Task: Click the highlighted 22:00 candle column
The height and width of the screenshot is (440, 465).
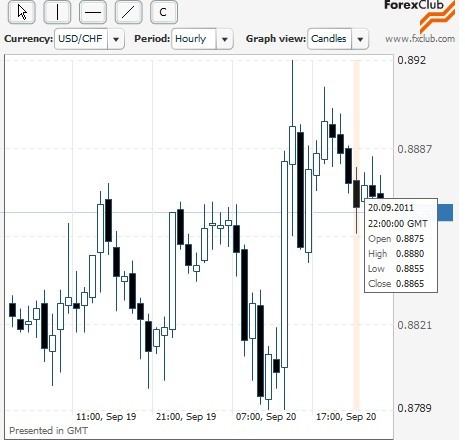Action: pyautogui.click(x=357, y=233)
